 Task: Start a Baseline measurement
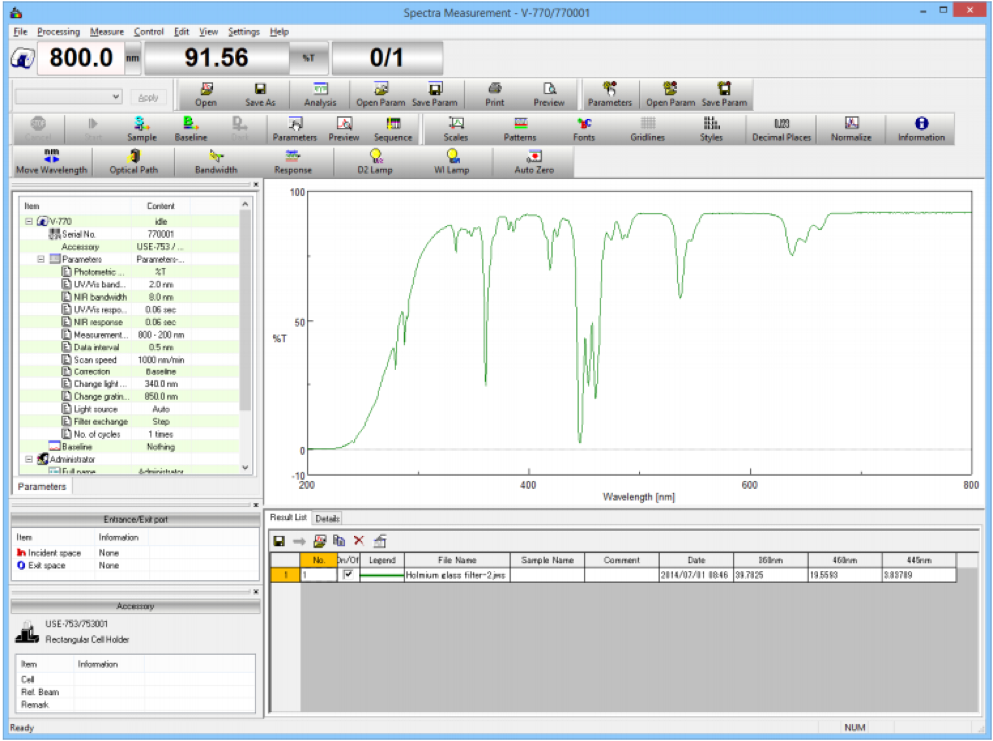(x=190, y=128)
